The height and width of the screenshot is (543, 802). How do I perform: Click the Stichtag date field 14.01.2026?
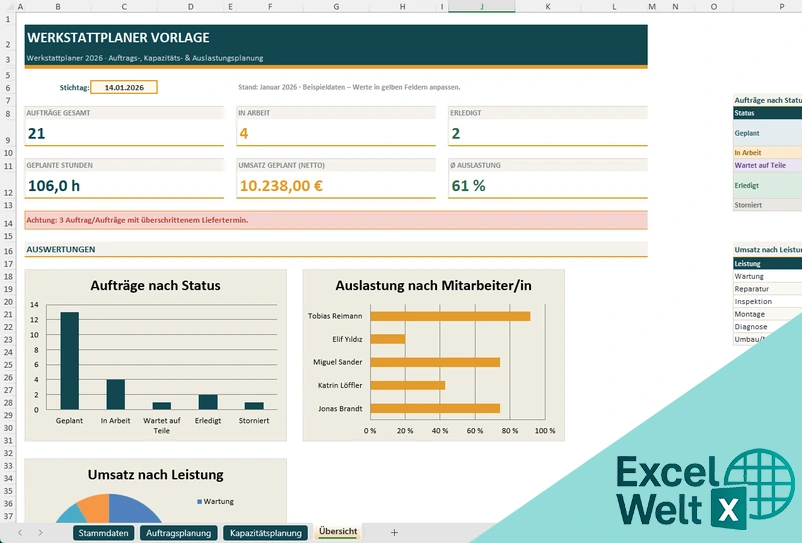[x=124, y=87]
